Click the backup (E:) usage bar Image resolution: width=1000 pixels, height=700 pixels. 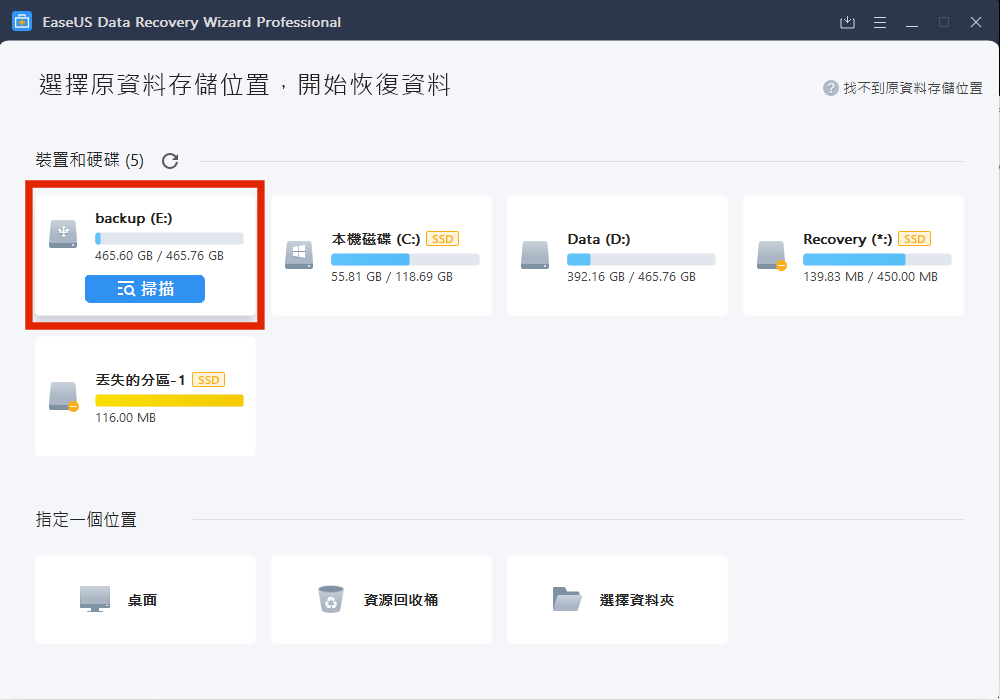click(x=169, y=238)
